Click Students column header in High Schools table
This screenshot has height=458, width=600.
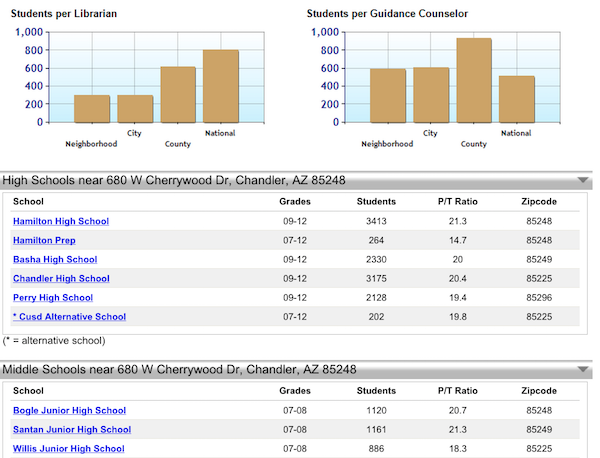[x=376, y=202]
